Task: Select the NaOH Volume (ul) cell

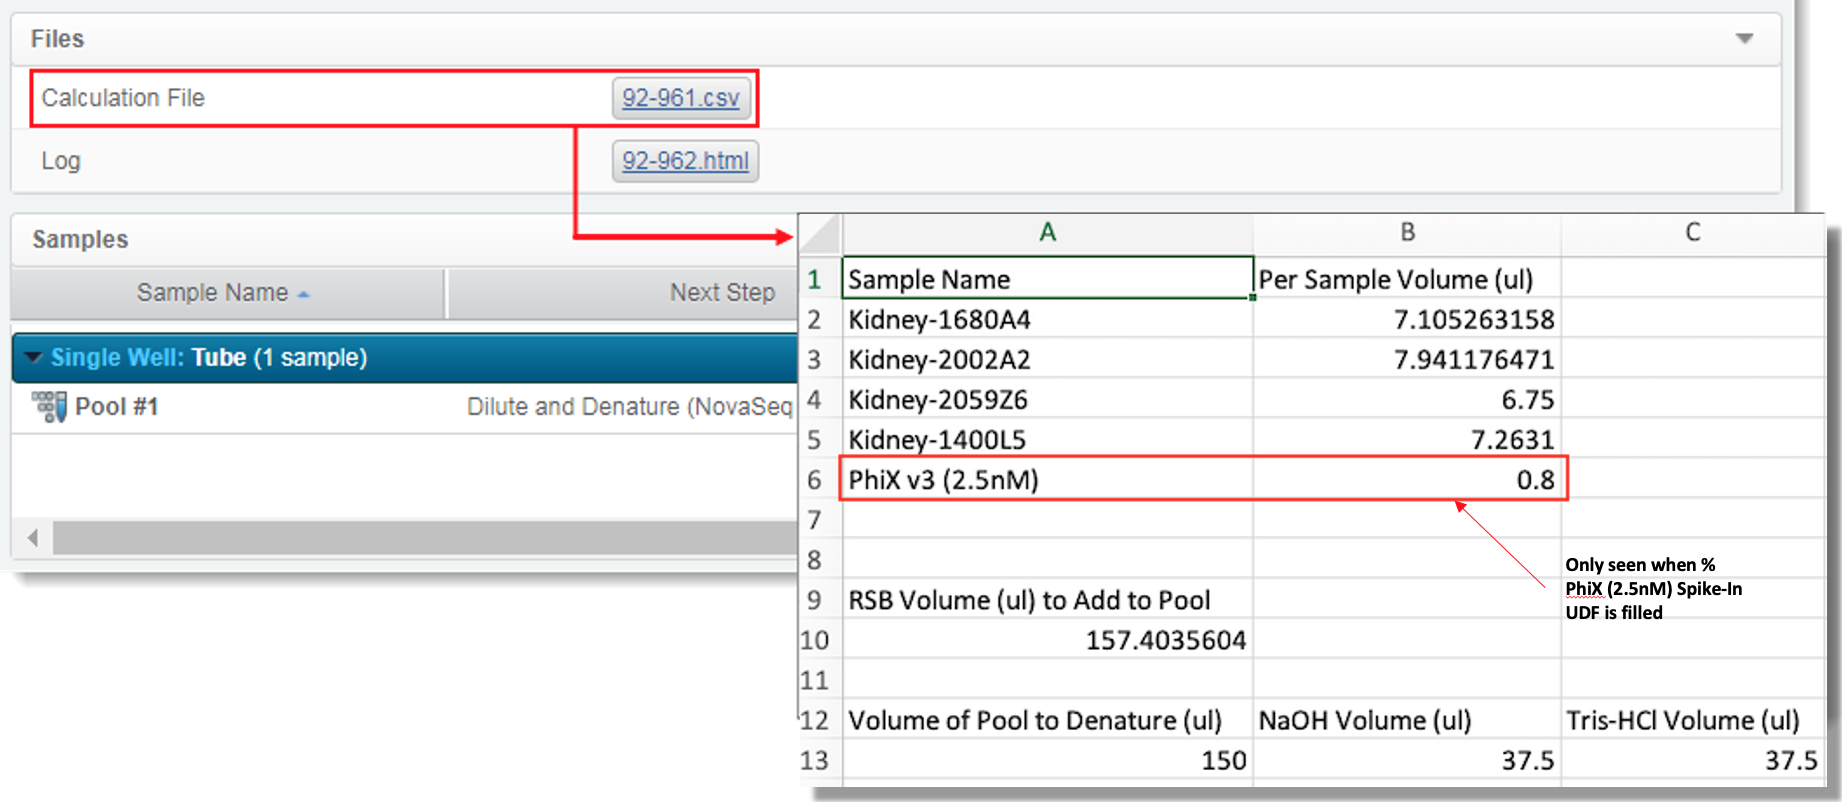Action: [x=1405, y=720]
